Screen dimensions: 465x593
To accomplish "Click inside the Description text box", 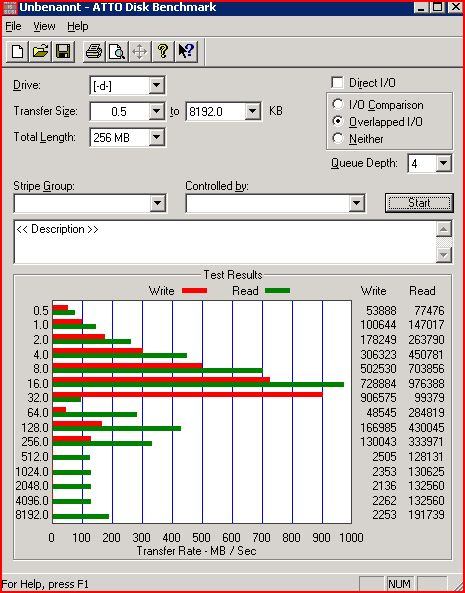I will (x=225, y=242).
